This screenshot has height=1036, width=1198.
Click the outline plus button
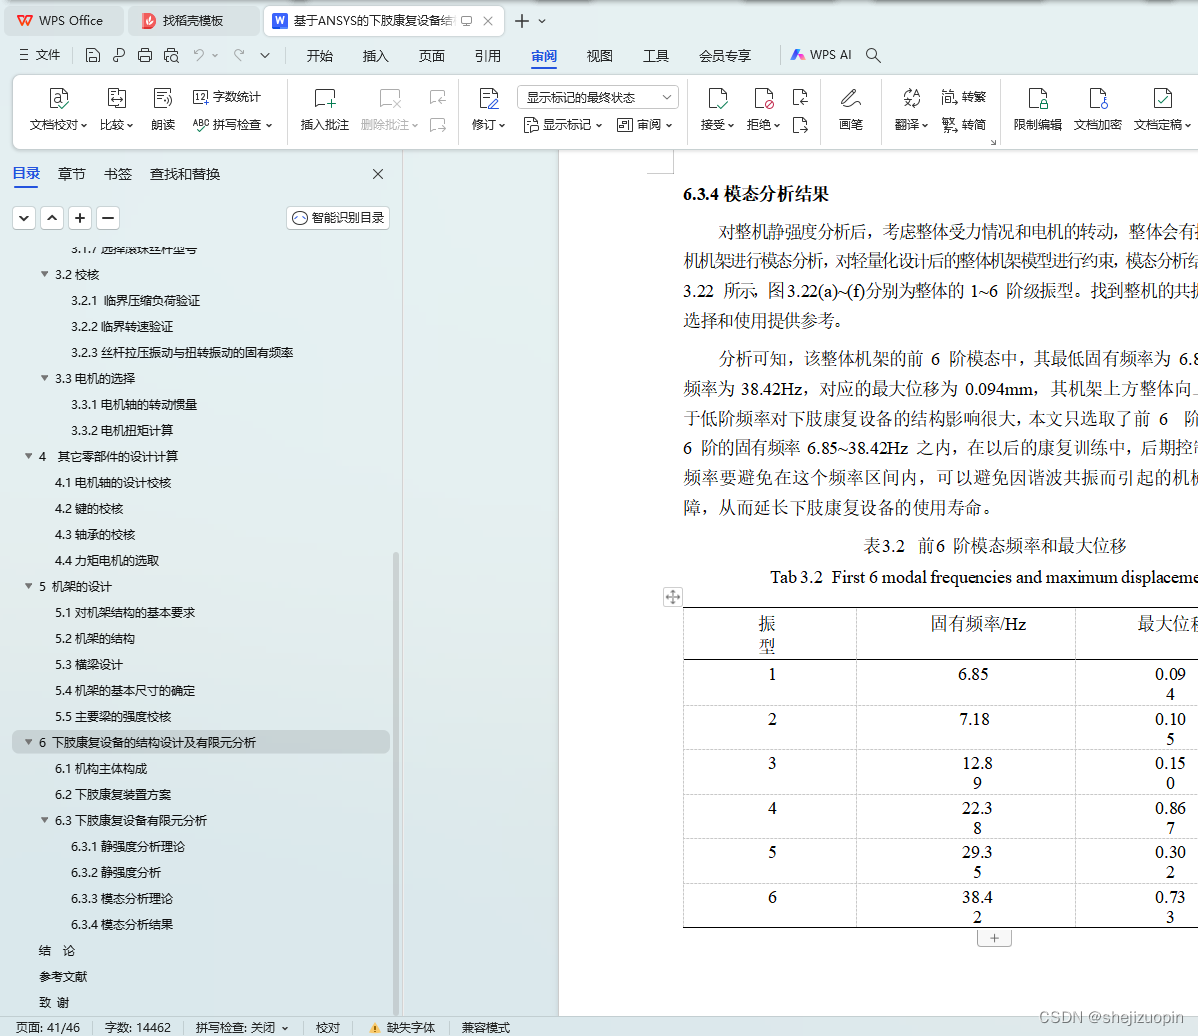click(79, 218)
